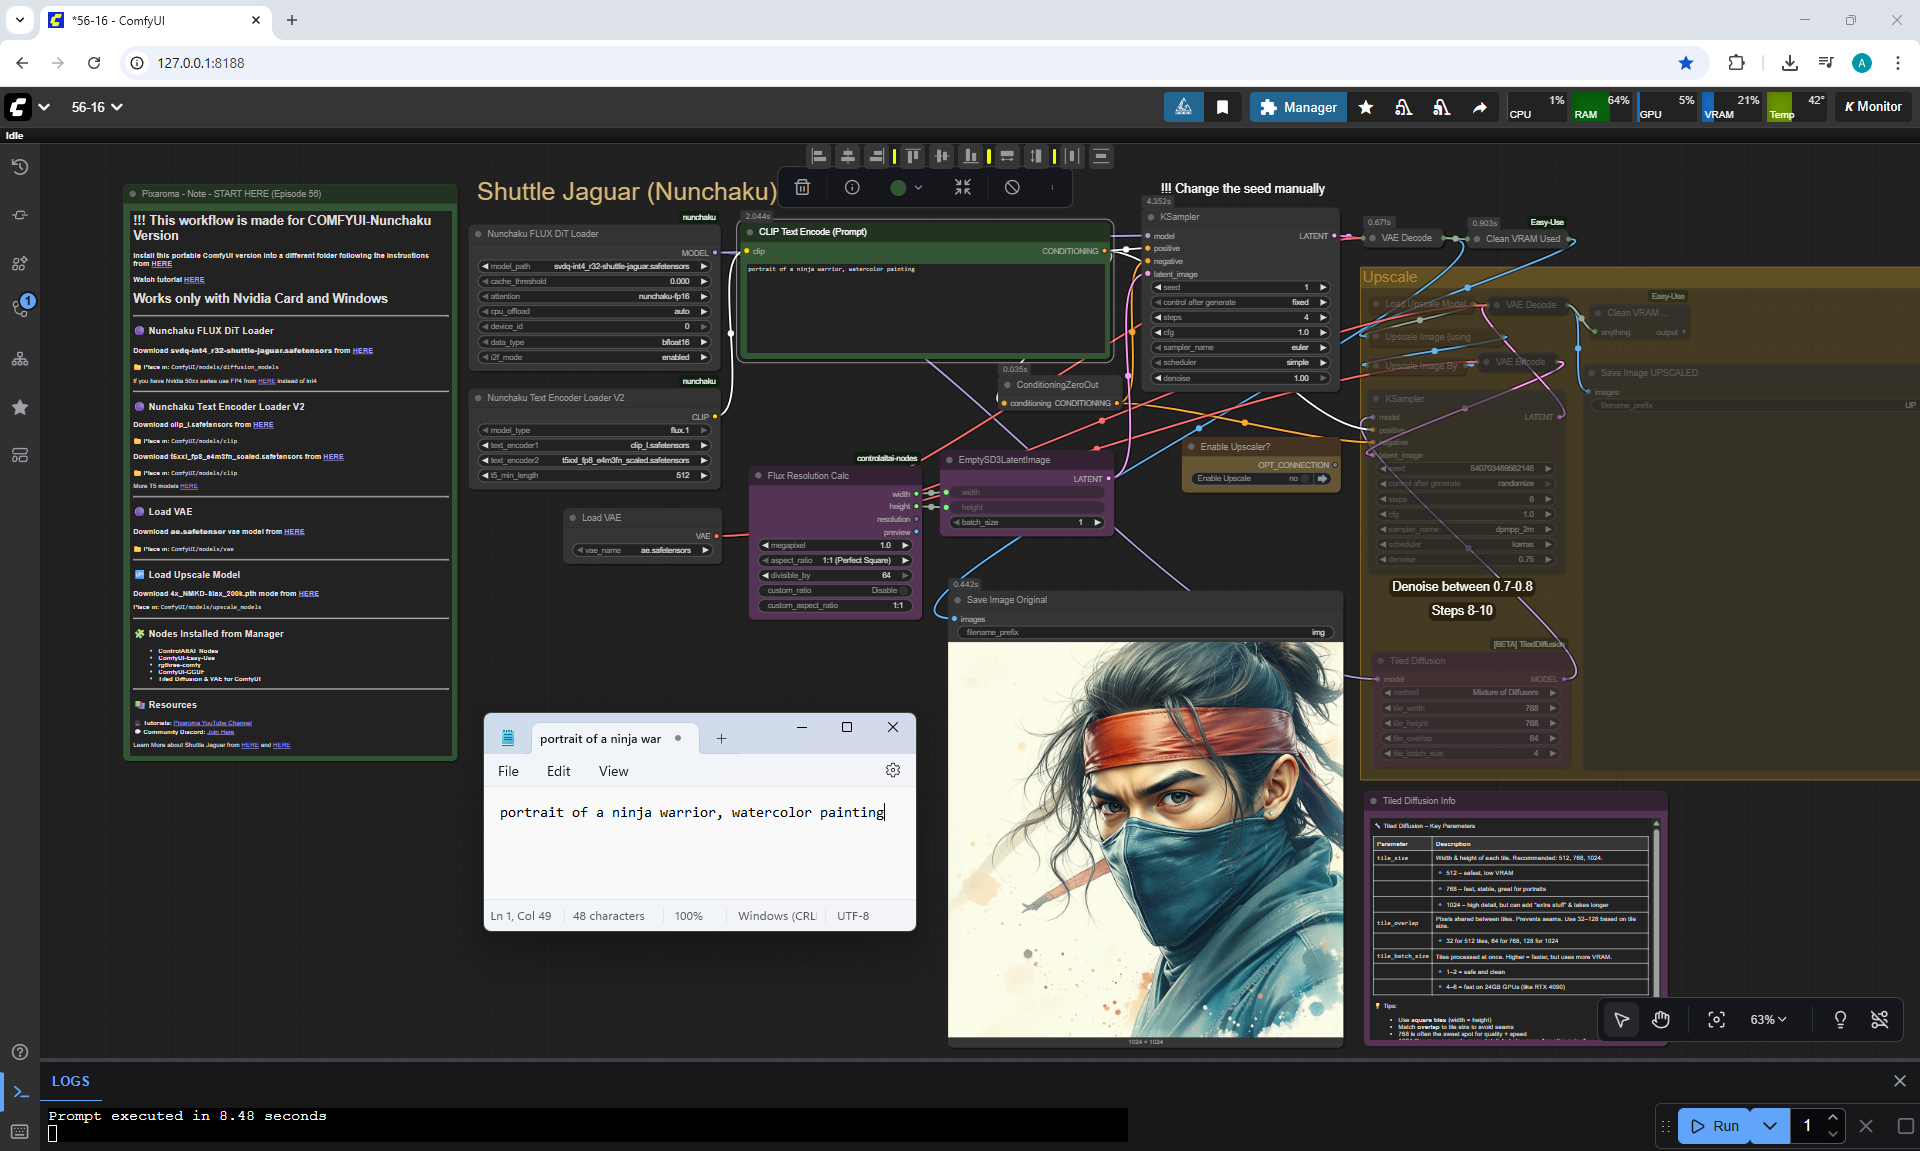
Task: Select the LOGS tab in bottom panel
Action: coord(70,1081)
